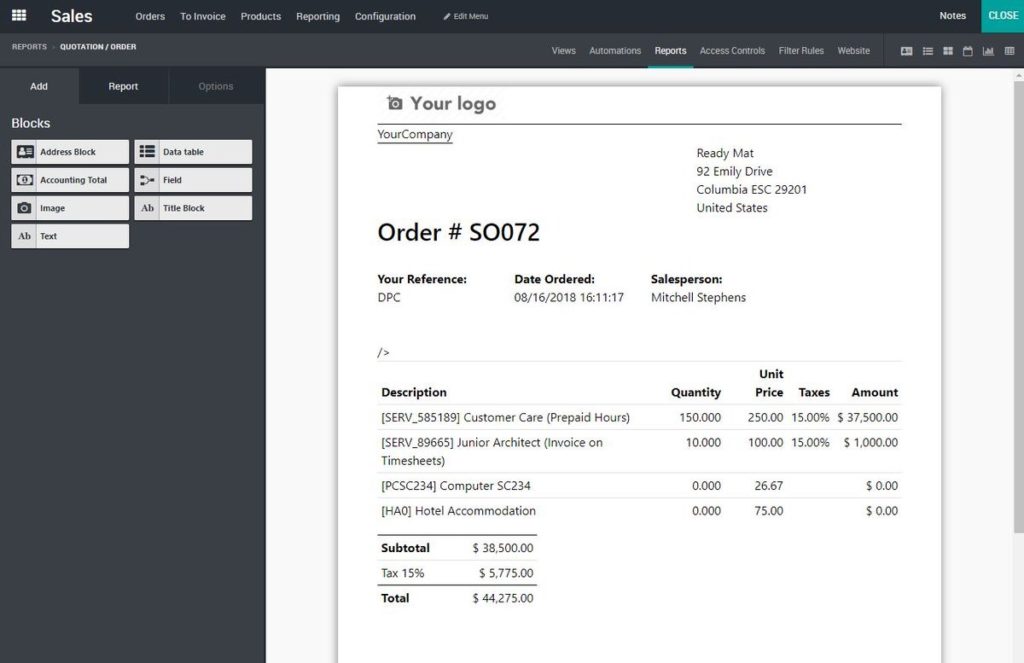Insert an Address Block from the Blocks panel

click(x=70, y=151)
